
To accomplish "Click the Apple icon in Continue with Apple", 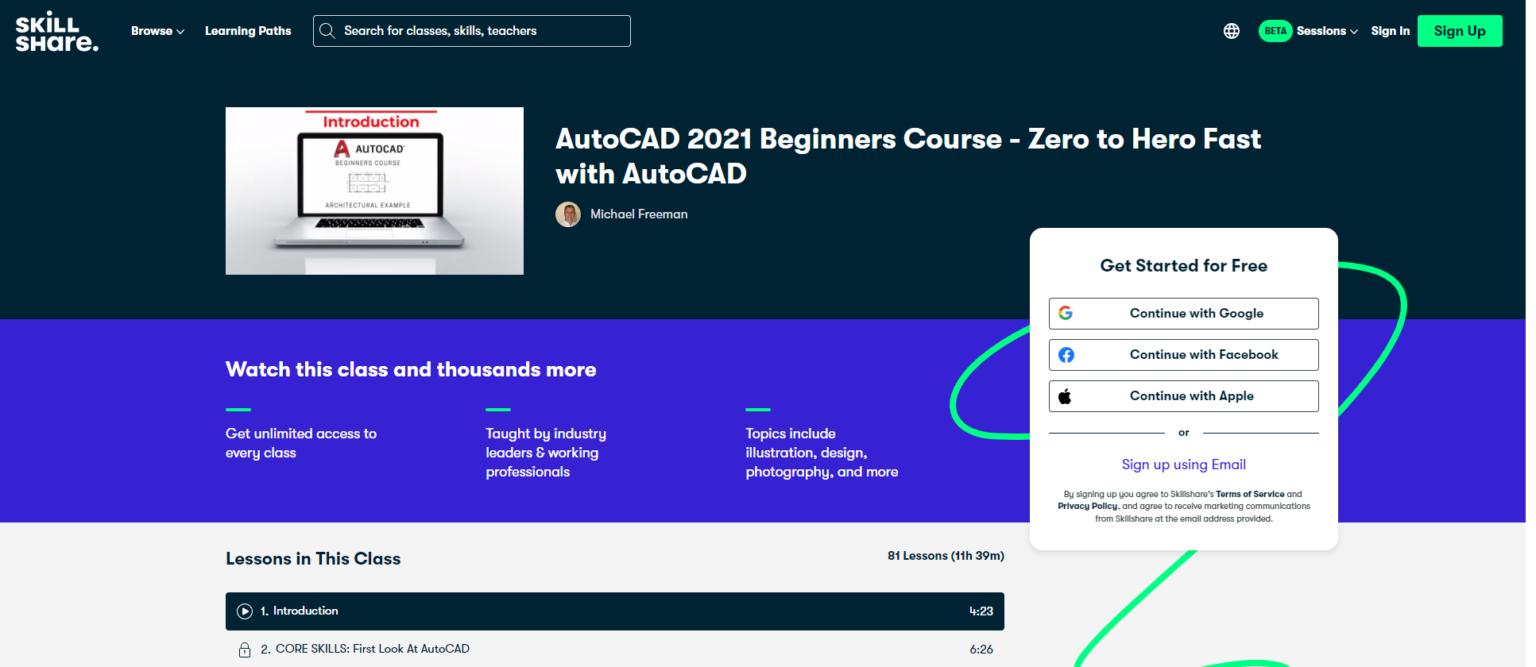I will [x=1065, y=395].
